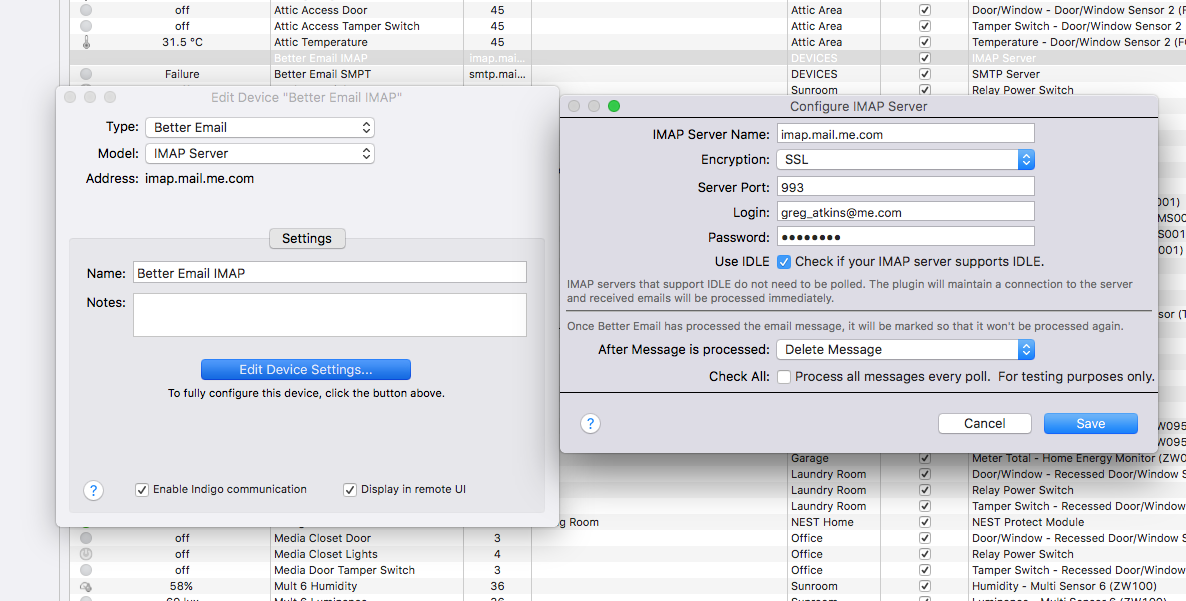
Task: Toggle checkbox in Garage Meter Total row
Action: coord(924,458)
